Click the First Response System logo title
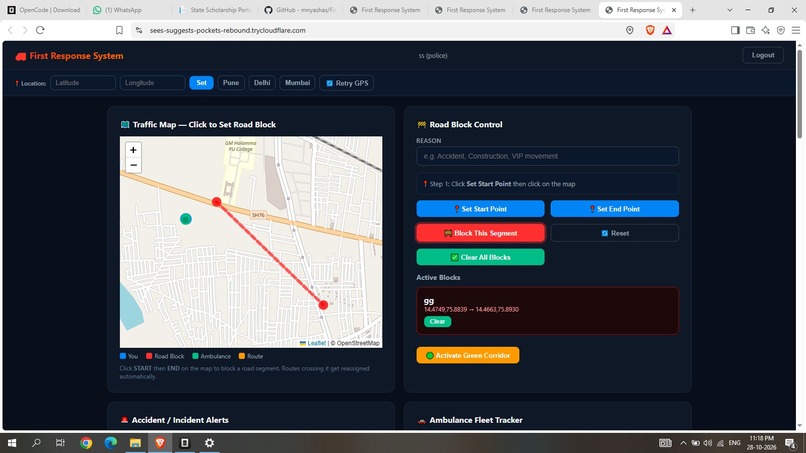This screenshot has height=453, width=806. pos(70,56)
